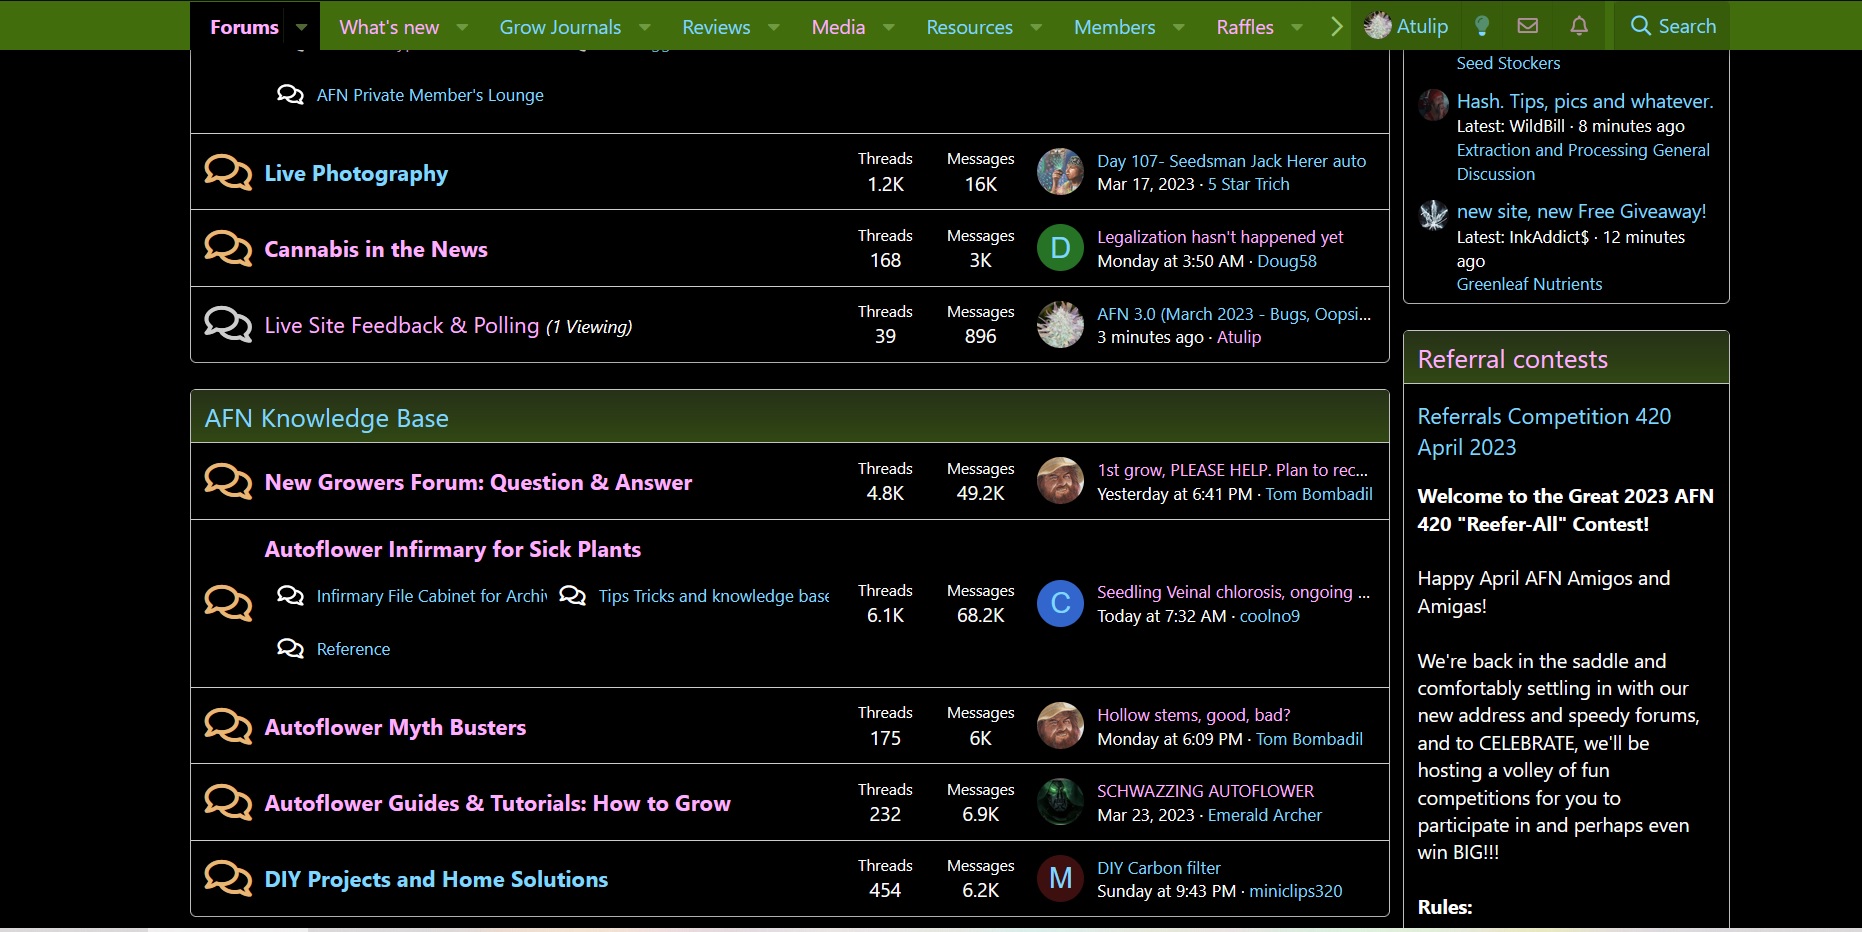Click the Reference sub-forum icon

point(290,649)
